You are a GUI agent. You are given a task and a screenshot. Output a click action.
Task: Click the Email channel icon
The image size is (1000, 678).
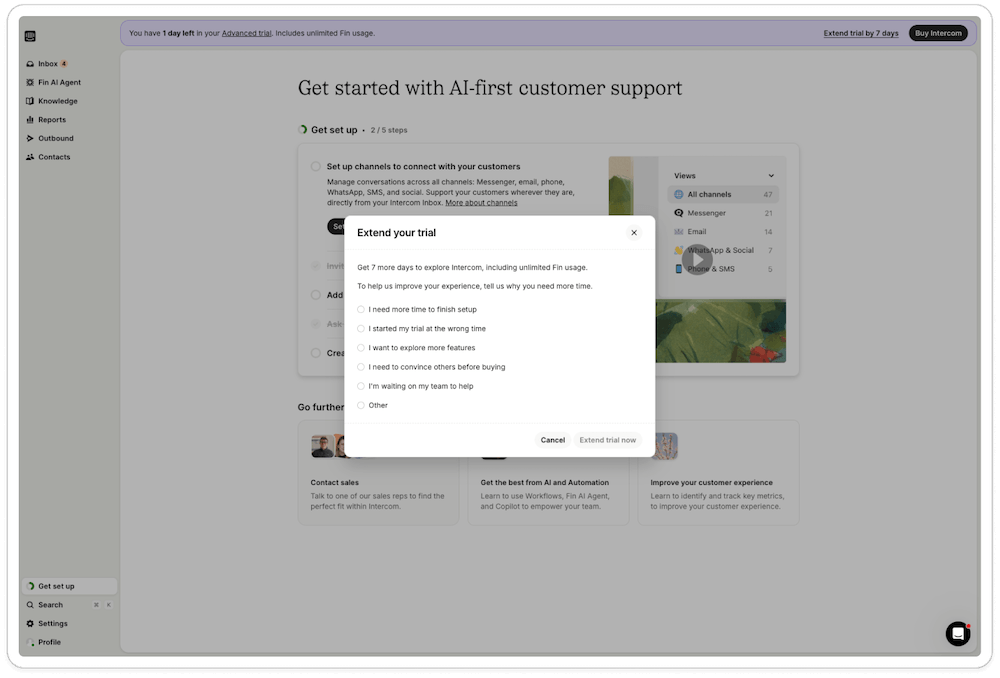coord(679,232)
